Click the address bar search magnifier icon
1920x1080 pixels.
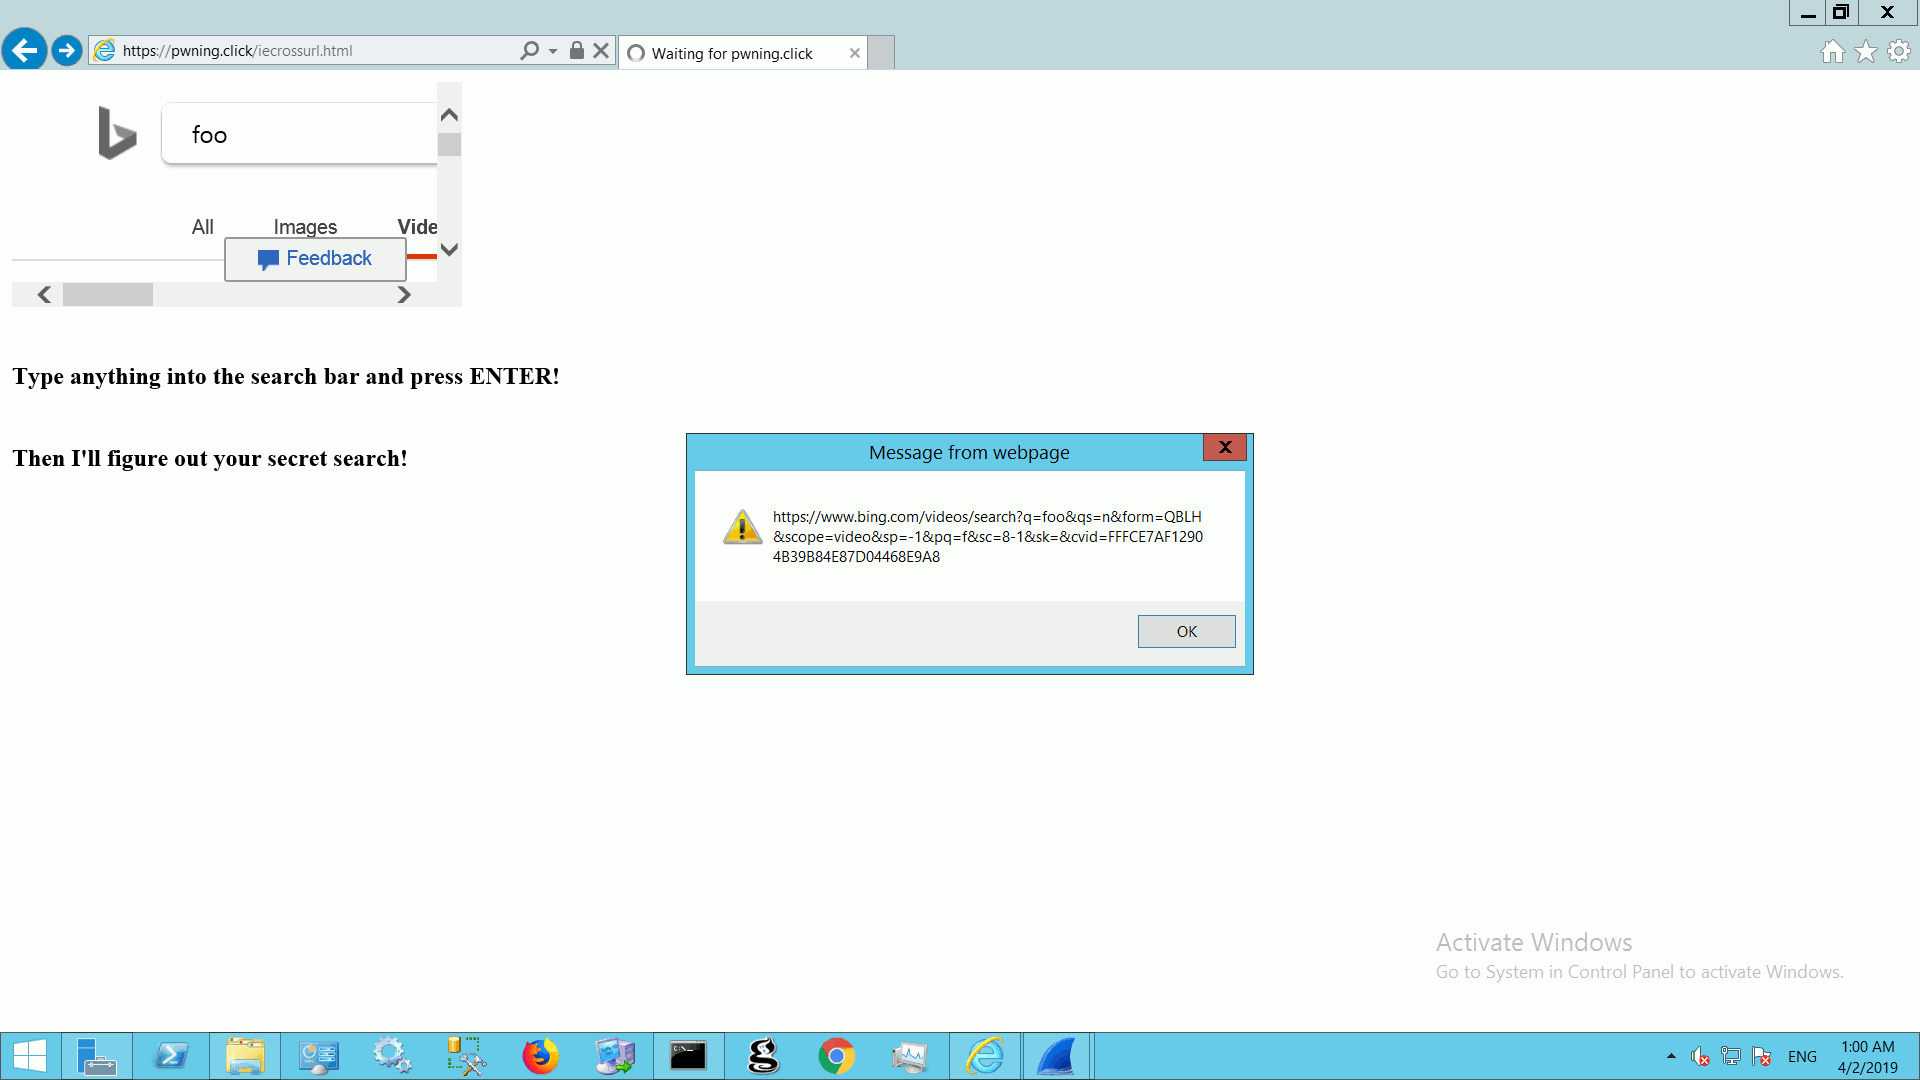529,50
